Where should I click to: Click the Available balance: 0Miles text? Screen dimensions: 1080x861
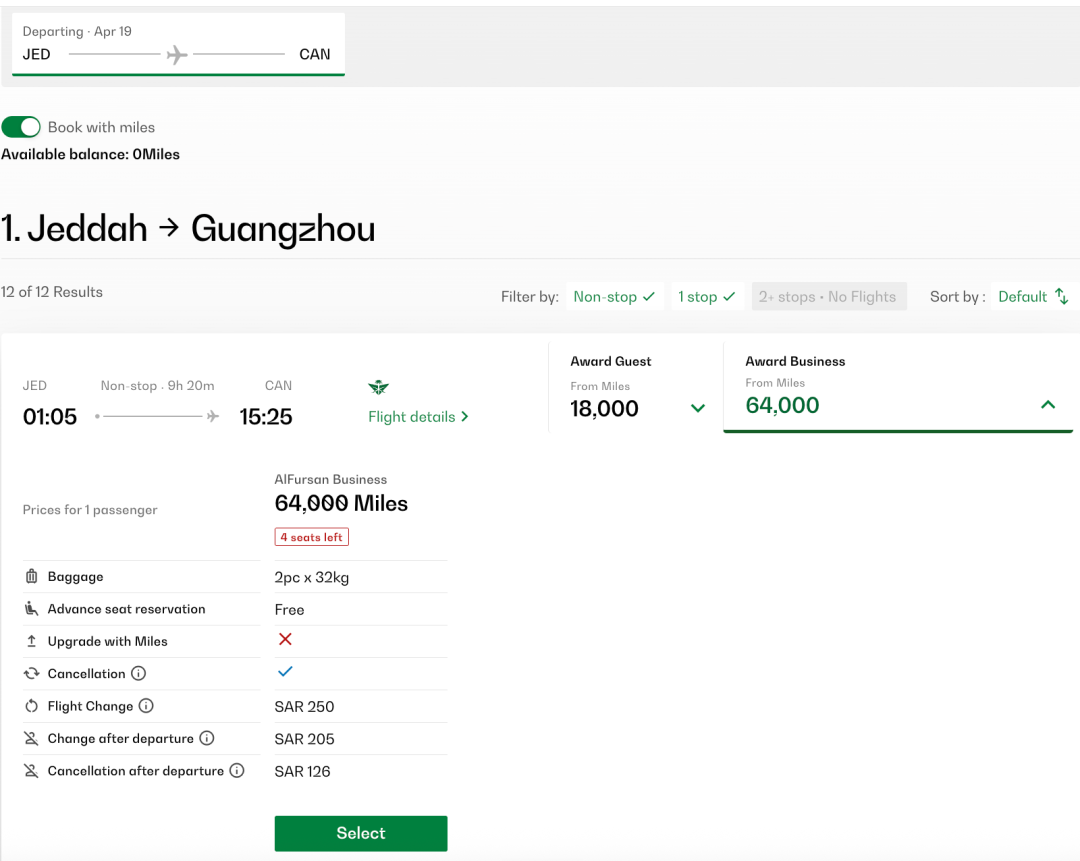click(x=90, y=154)
